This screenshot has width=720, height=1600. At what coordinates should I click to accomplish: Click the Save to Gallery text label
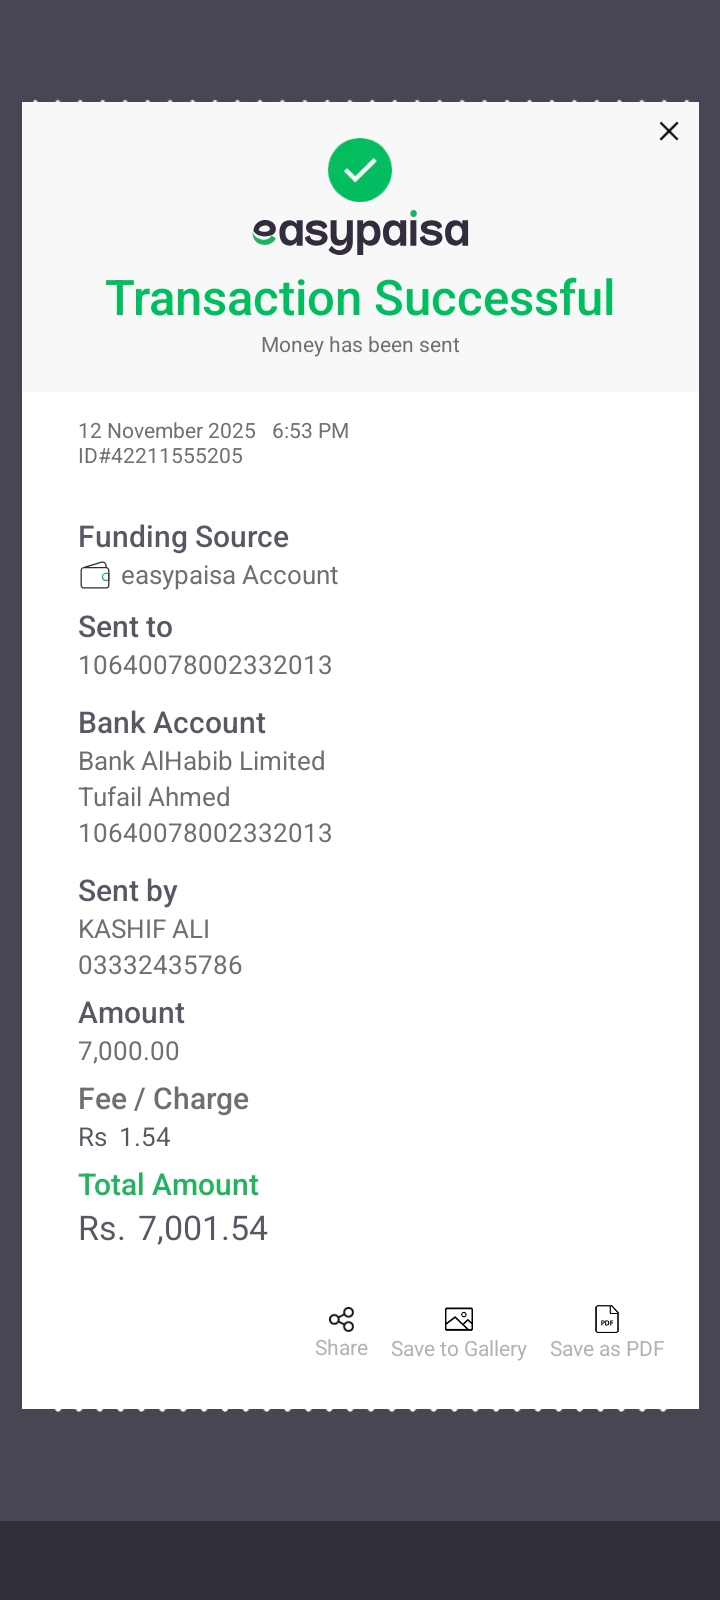(x=459, y=1349)
